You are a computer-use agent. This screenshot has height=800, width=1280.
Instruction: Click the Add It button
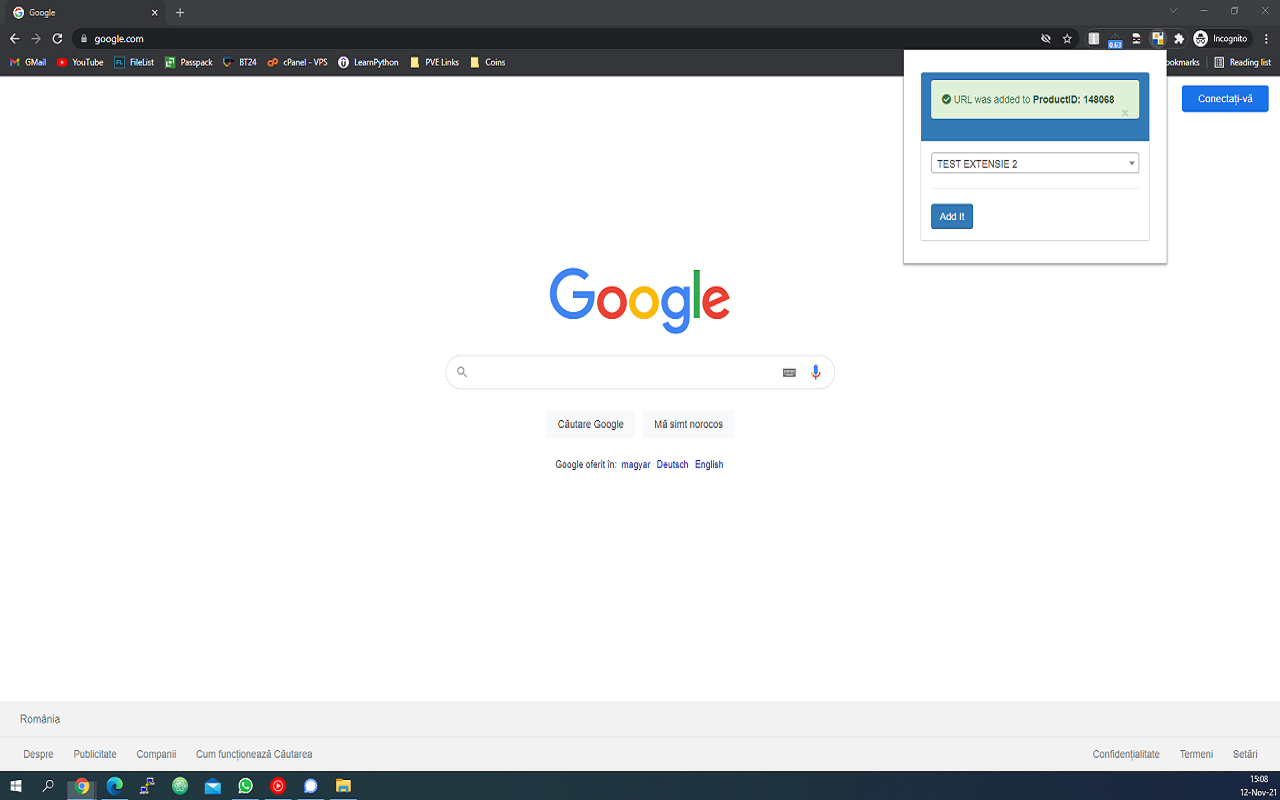pyautogui.click(x=952, y=216)
